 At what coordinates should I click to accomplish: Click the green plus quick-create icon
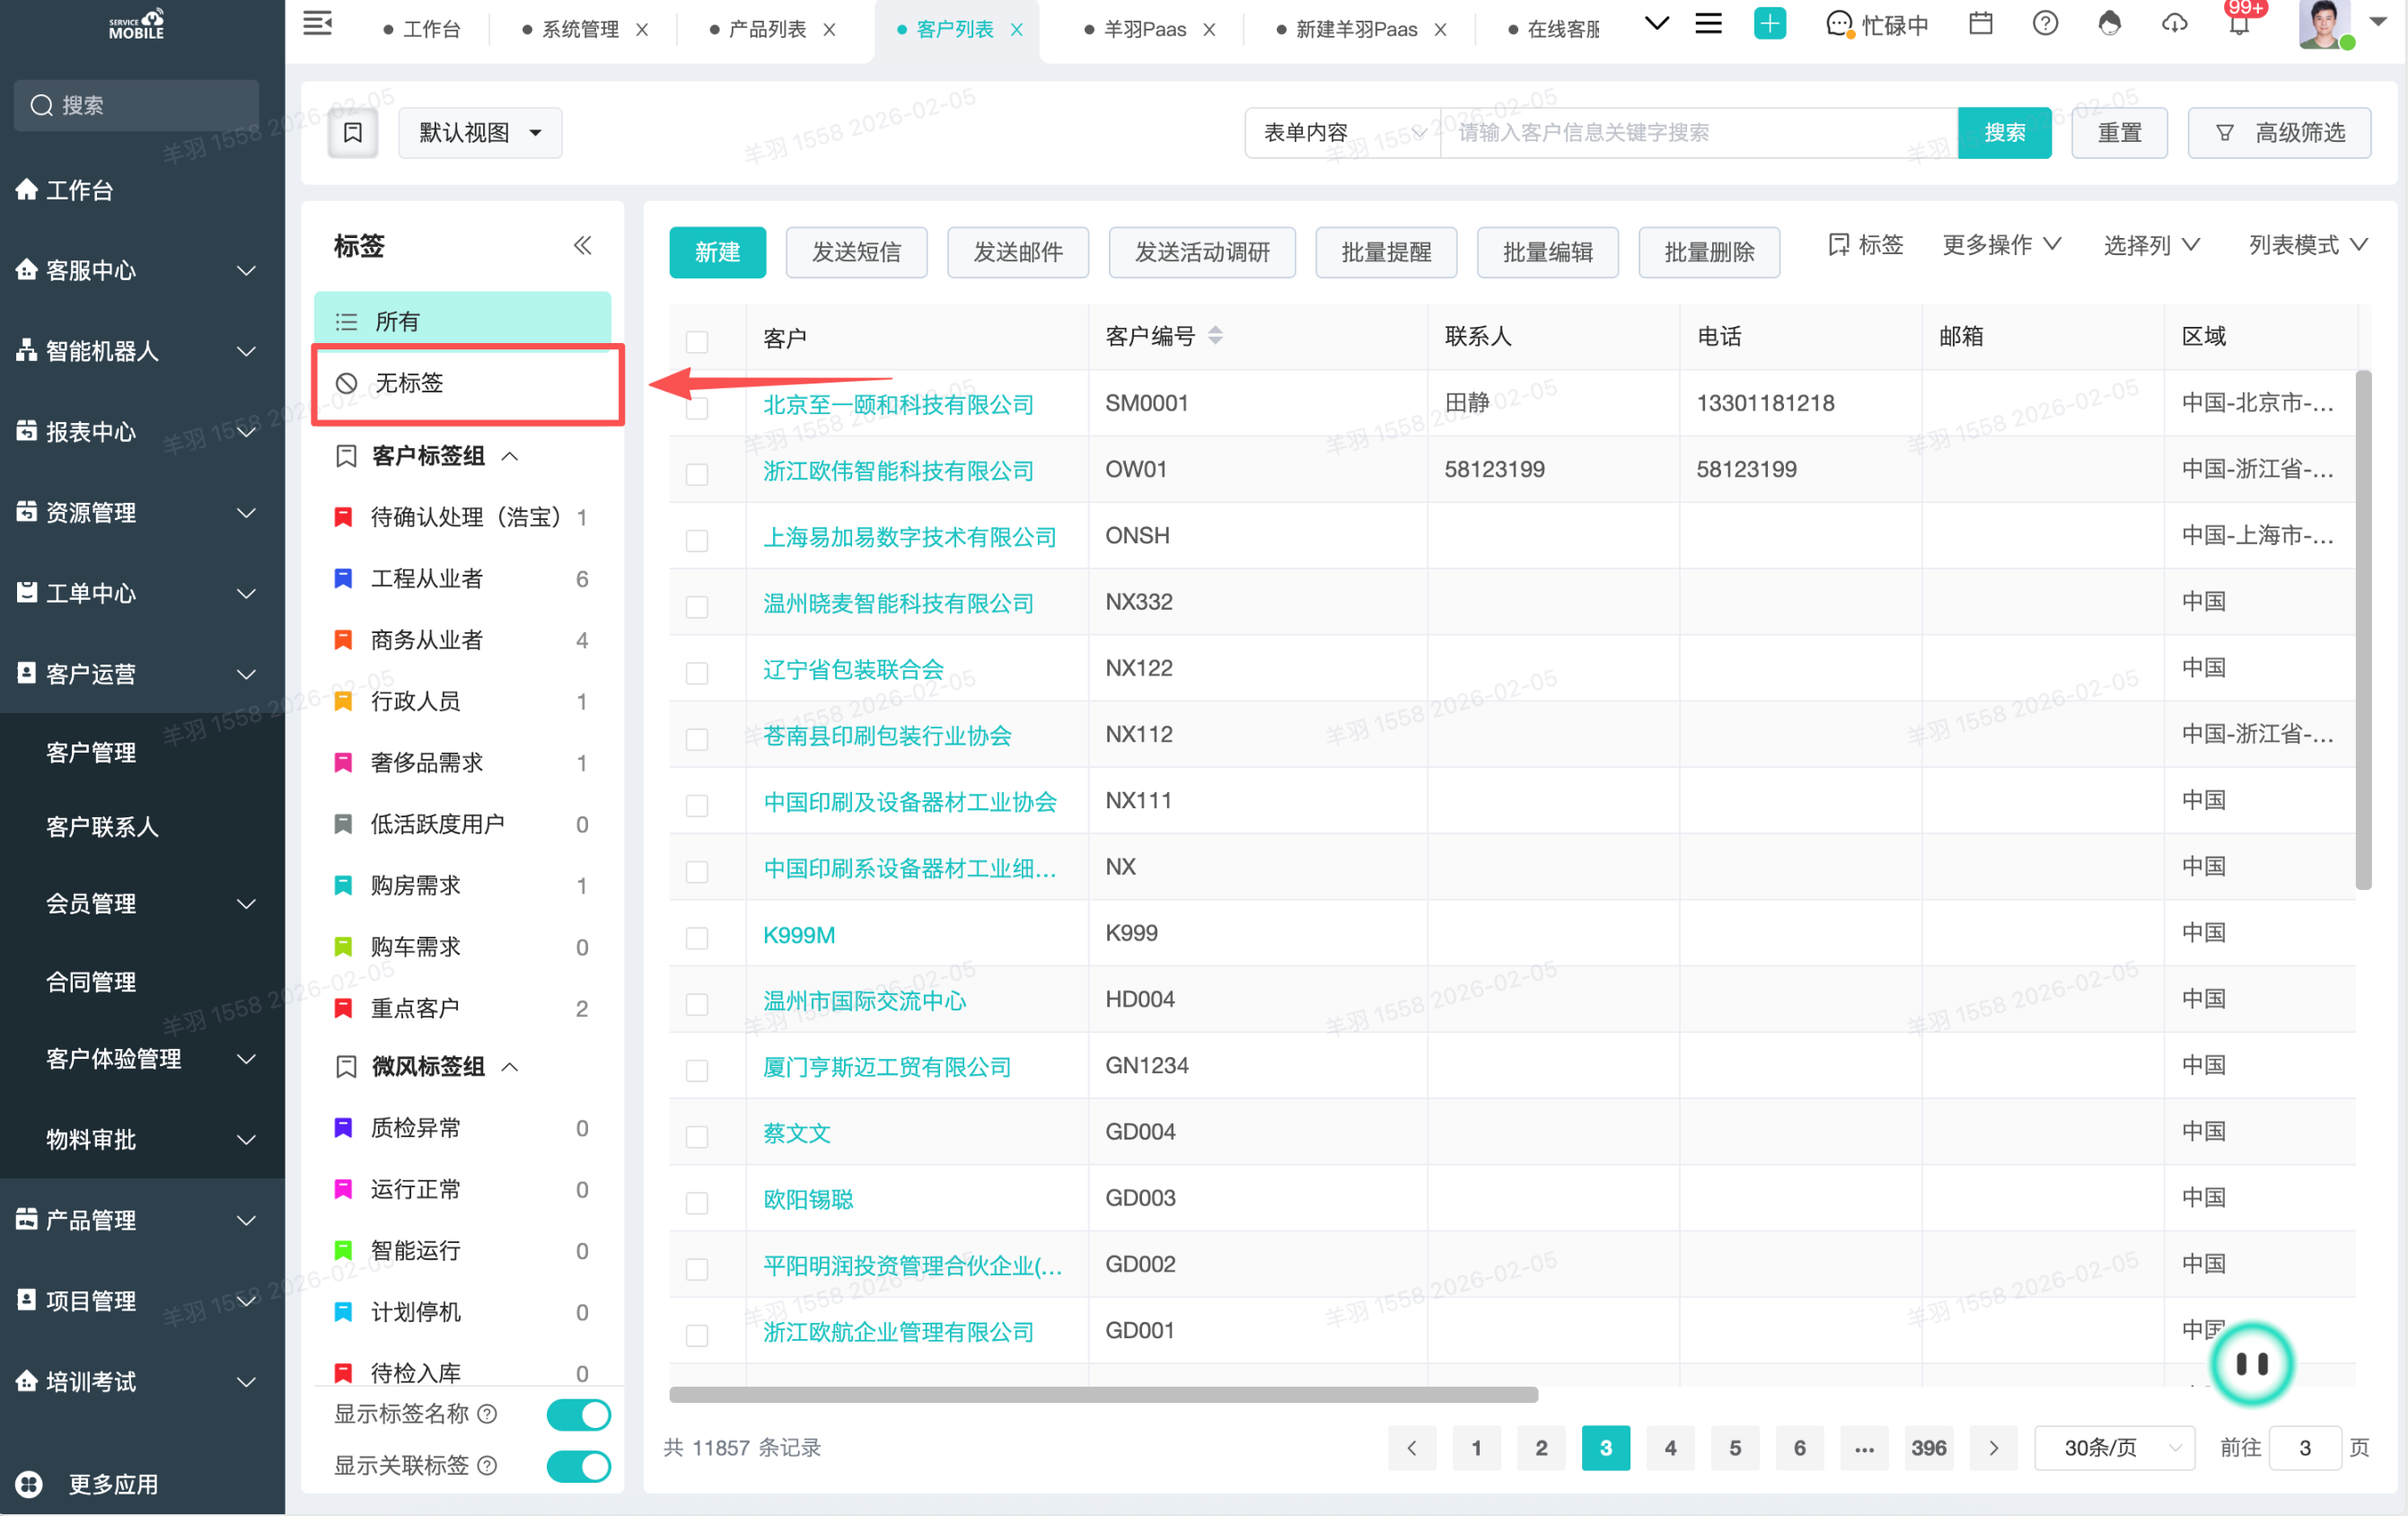1769,23
